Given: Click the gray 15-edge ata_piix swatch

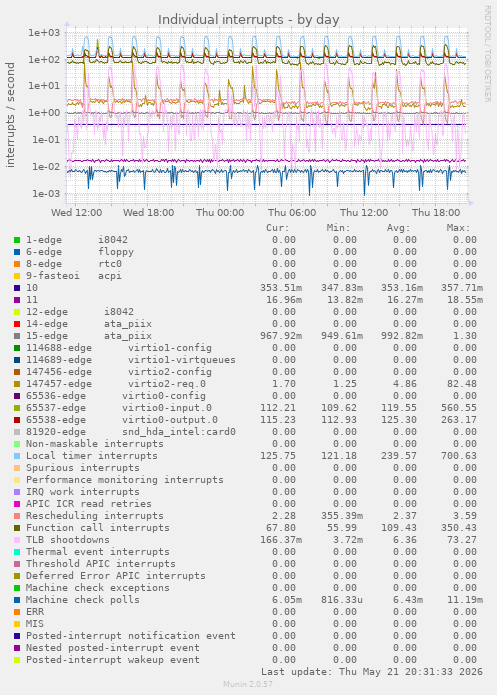Looking at the screenshot, I should (17, 336).
